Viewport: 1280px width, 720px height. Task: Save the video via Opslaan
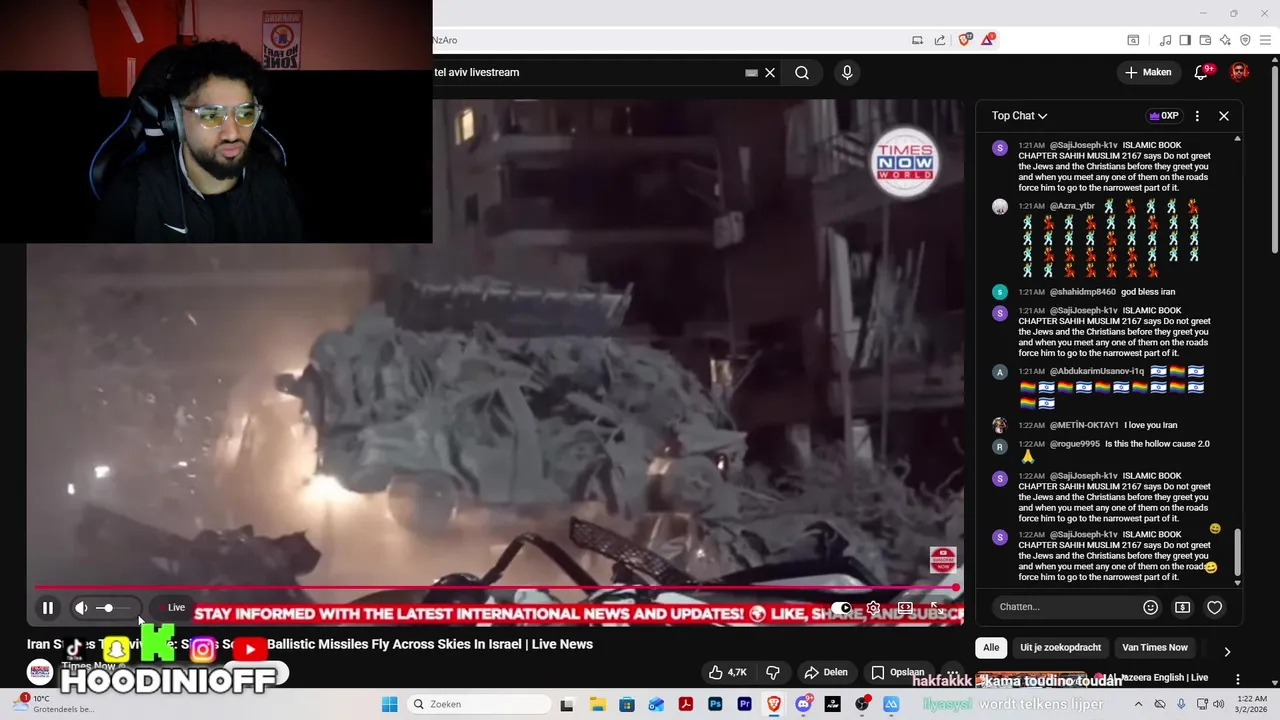[x=898, y=672]
